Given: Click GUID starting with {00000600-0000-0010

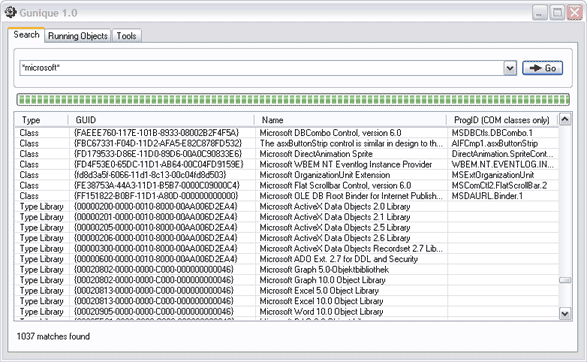Looking at the screenshot, I should pyautogui.click(x=156, y=259).
